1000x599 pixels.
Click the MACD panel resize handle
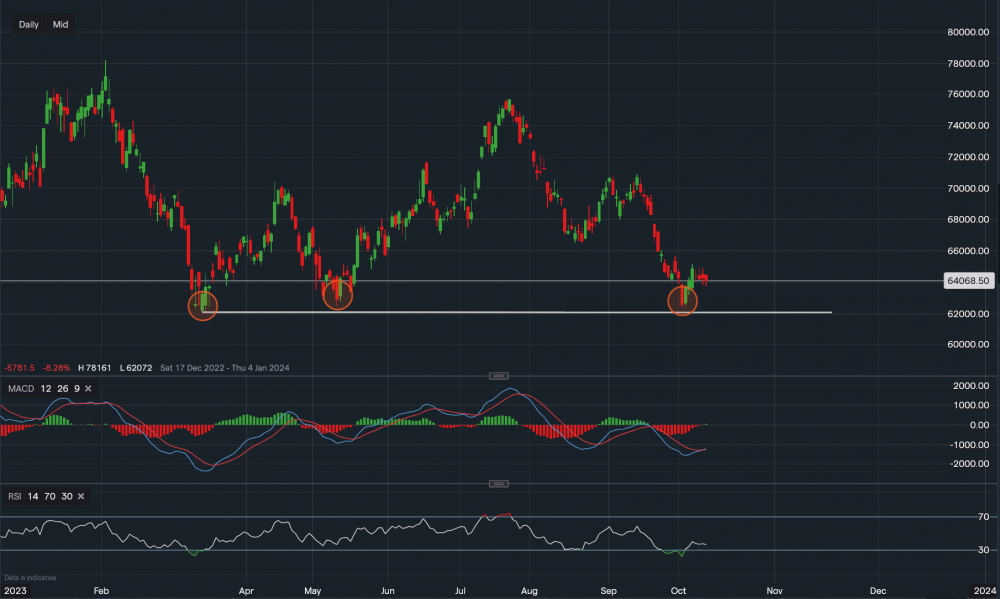(498, 375)
